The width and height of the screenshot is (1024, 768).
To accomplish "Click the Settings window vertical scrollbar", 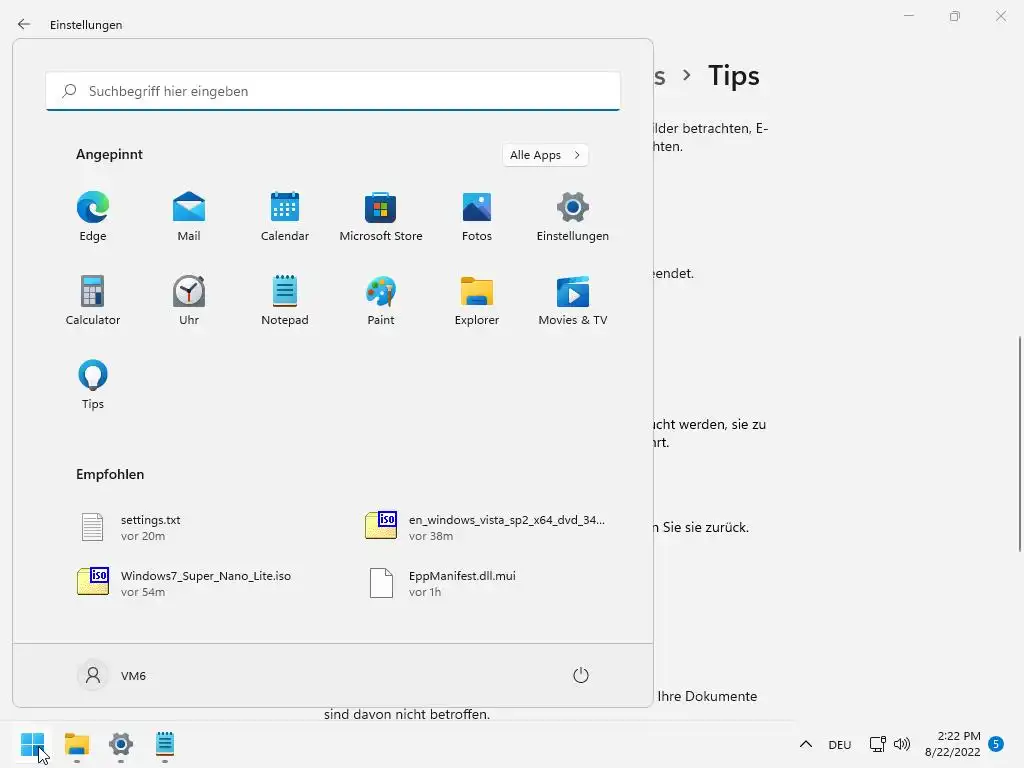I will pyautogui.click(x=1019, y=444).
